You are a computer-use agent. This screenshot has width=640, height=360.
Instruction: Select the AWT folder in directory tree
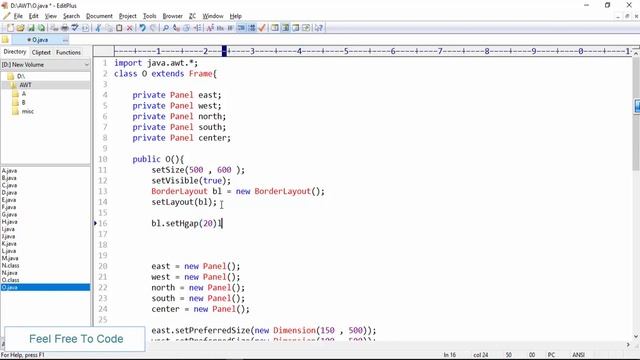[25, 85]
